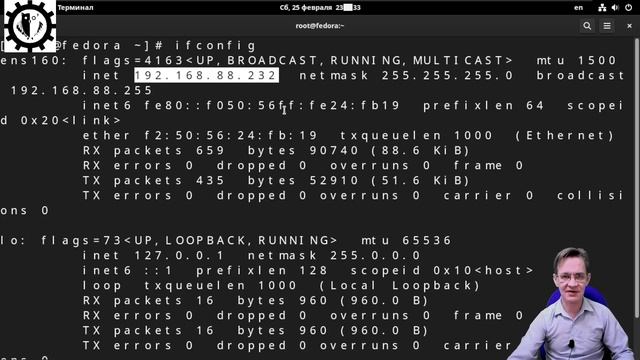640x360 pixels.
Task: Click the broadcast address 192.168.88.255
Action: [x=81, y=90]
